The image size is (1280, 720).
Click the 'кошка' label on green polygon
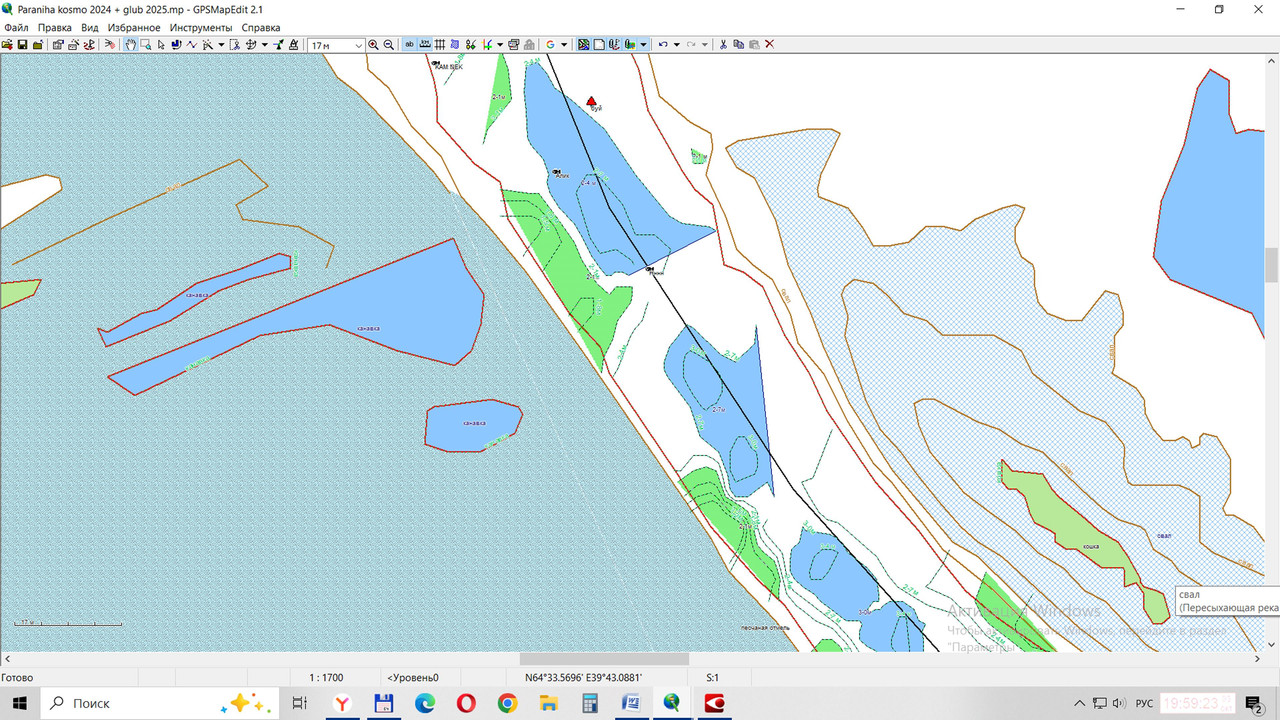point(1091,547)
